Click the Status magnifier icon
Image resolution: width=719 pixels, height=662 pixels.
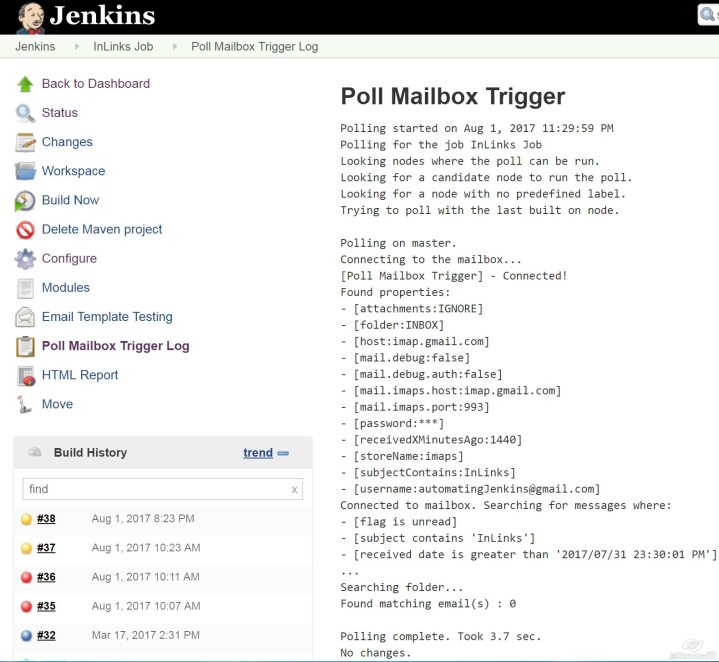(x=25, y=113)
